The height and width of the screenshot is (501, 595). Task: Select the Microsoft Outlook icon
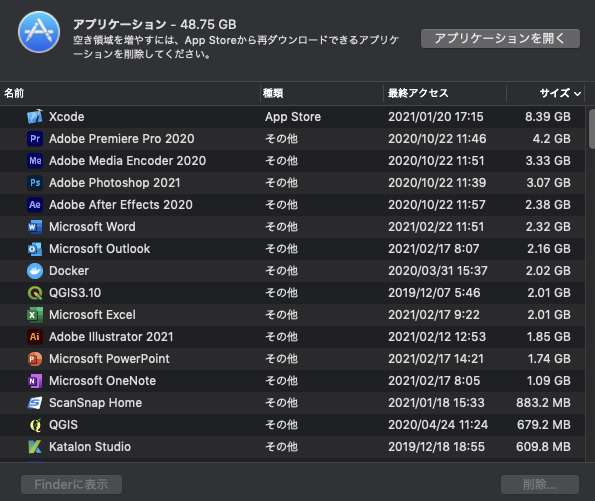pyautogui.click(x=35, y=249)
